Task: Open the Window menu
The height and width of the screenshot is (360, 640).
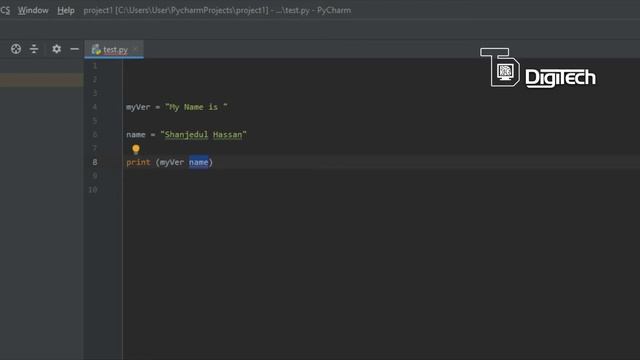Action: pyautogui.click(x=33, y=10)
